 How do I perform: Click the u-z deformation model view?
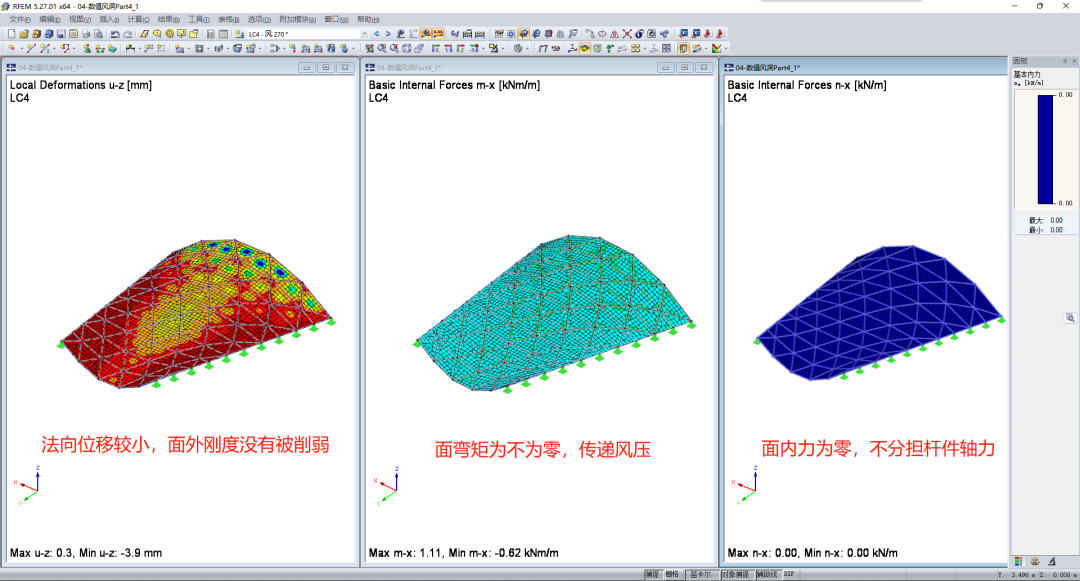196,313
